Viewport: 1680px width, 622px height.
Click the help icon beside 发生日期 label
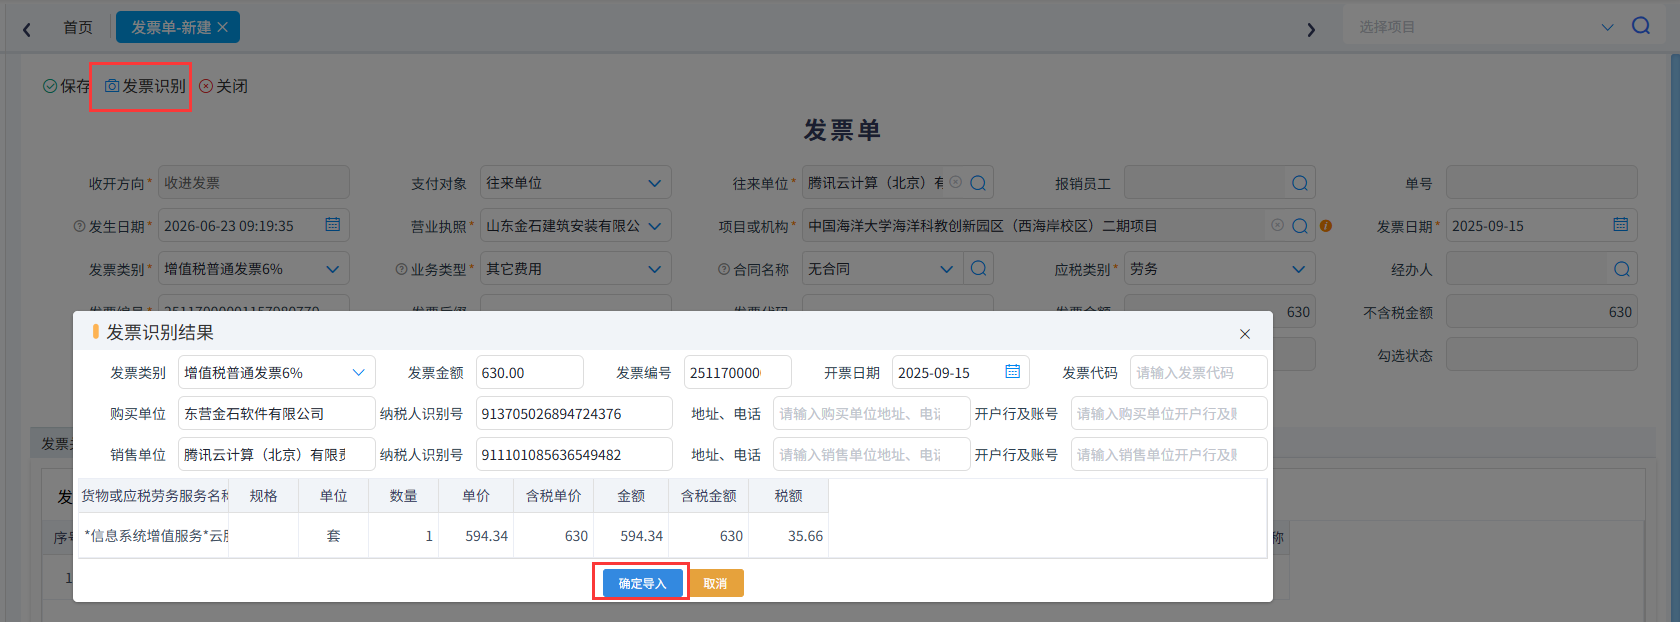pos(79,226)
